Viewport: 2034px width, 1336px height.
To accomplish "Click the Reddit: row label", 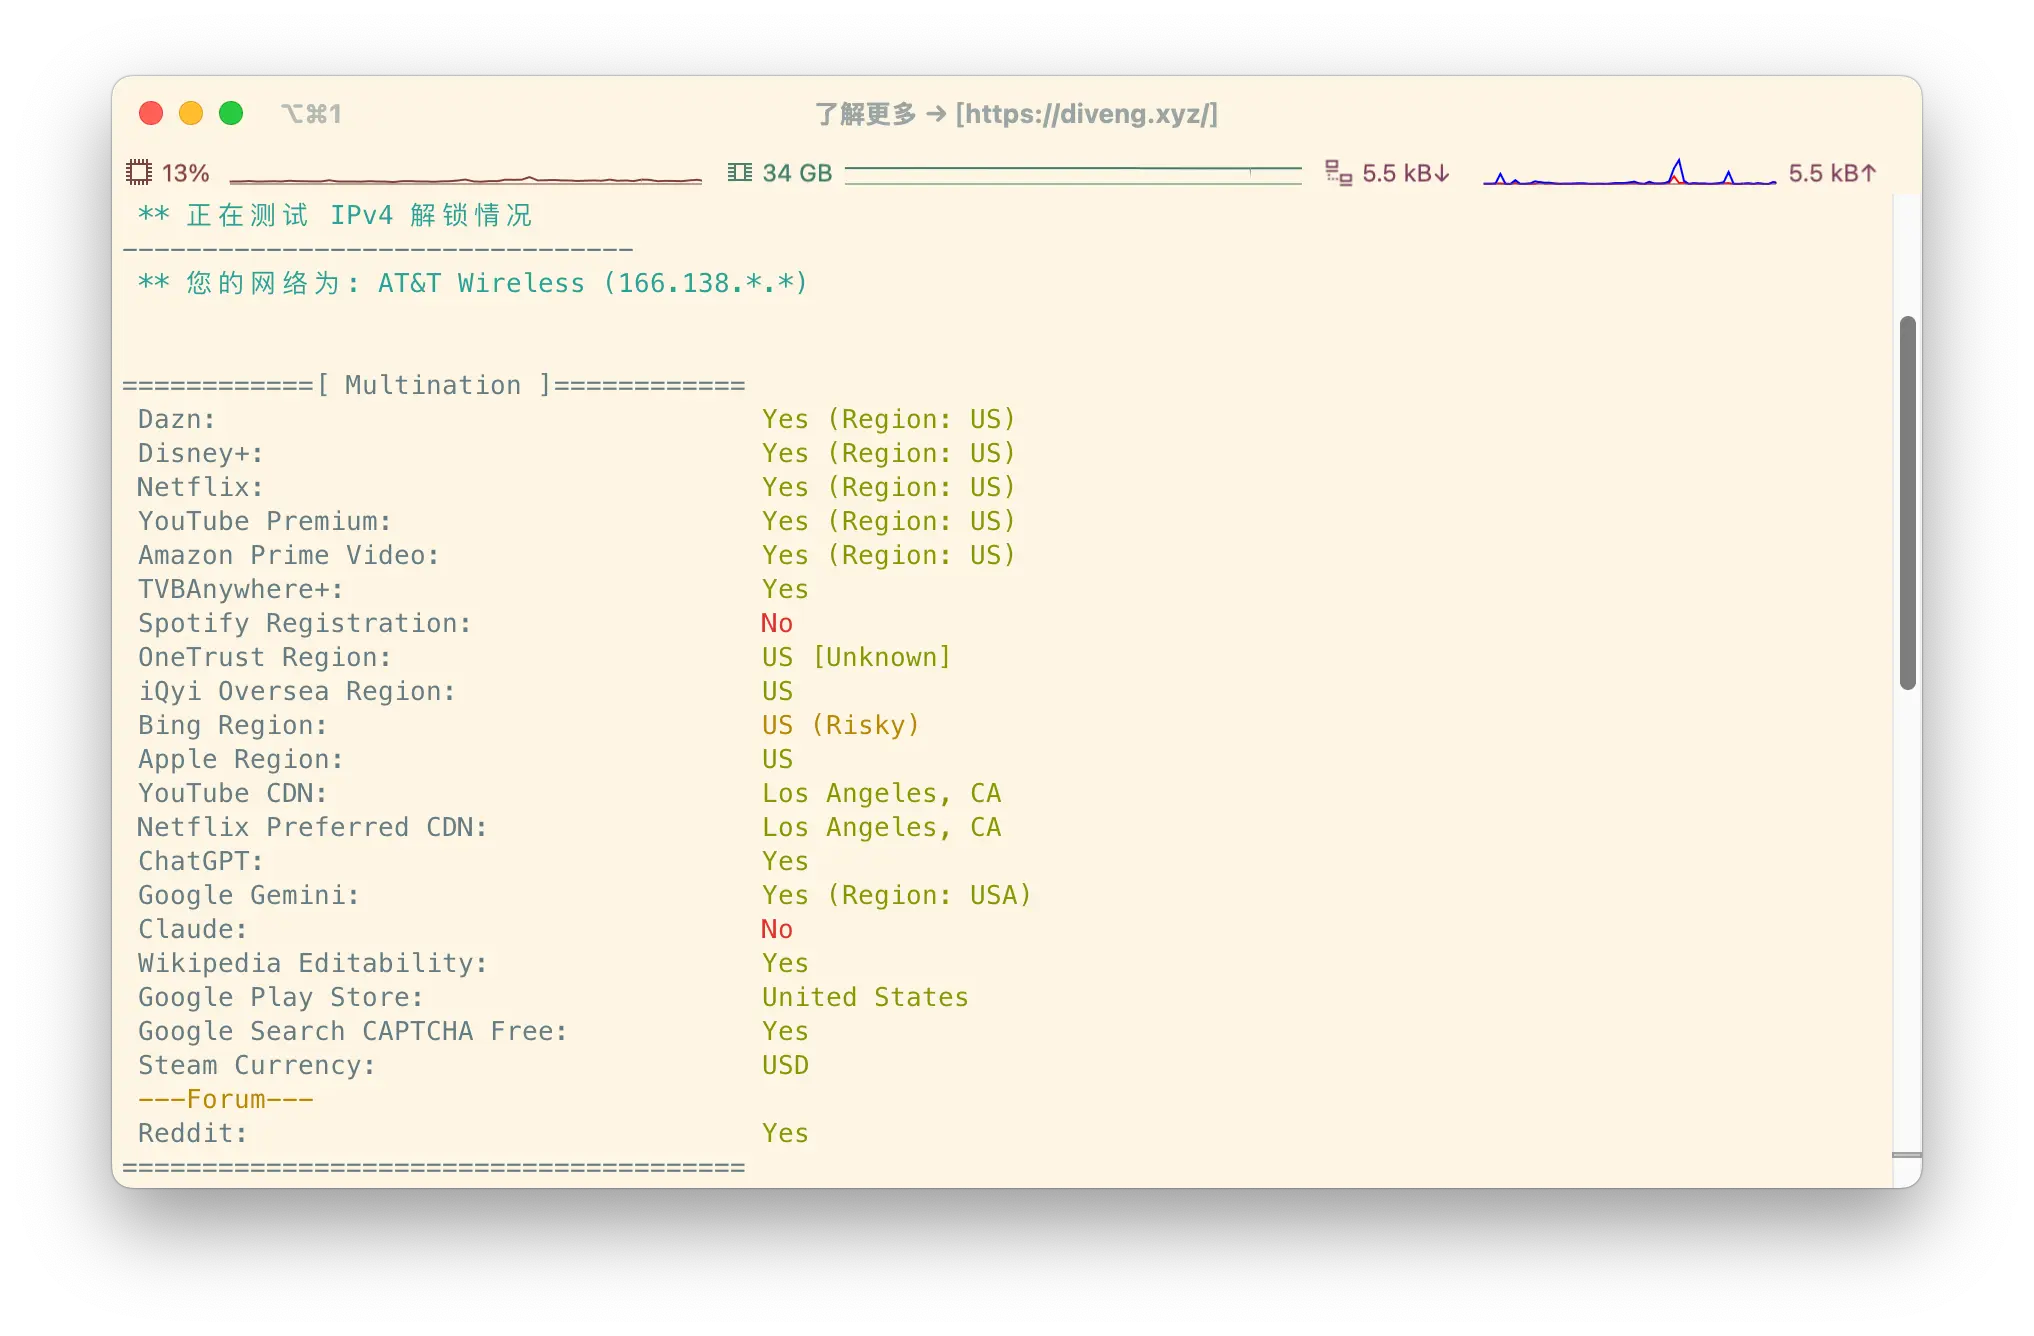I will tap(193, 1133).
